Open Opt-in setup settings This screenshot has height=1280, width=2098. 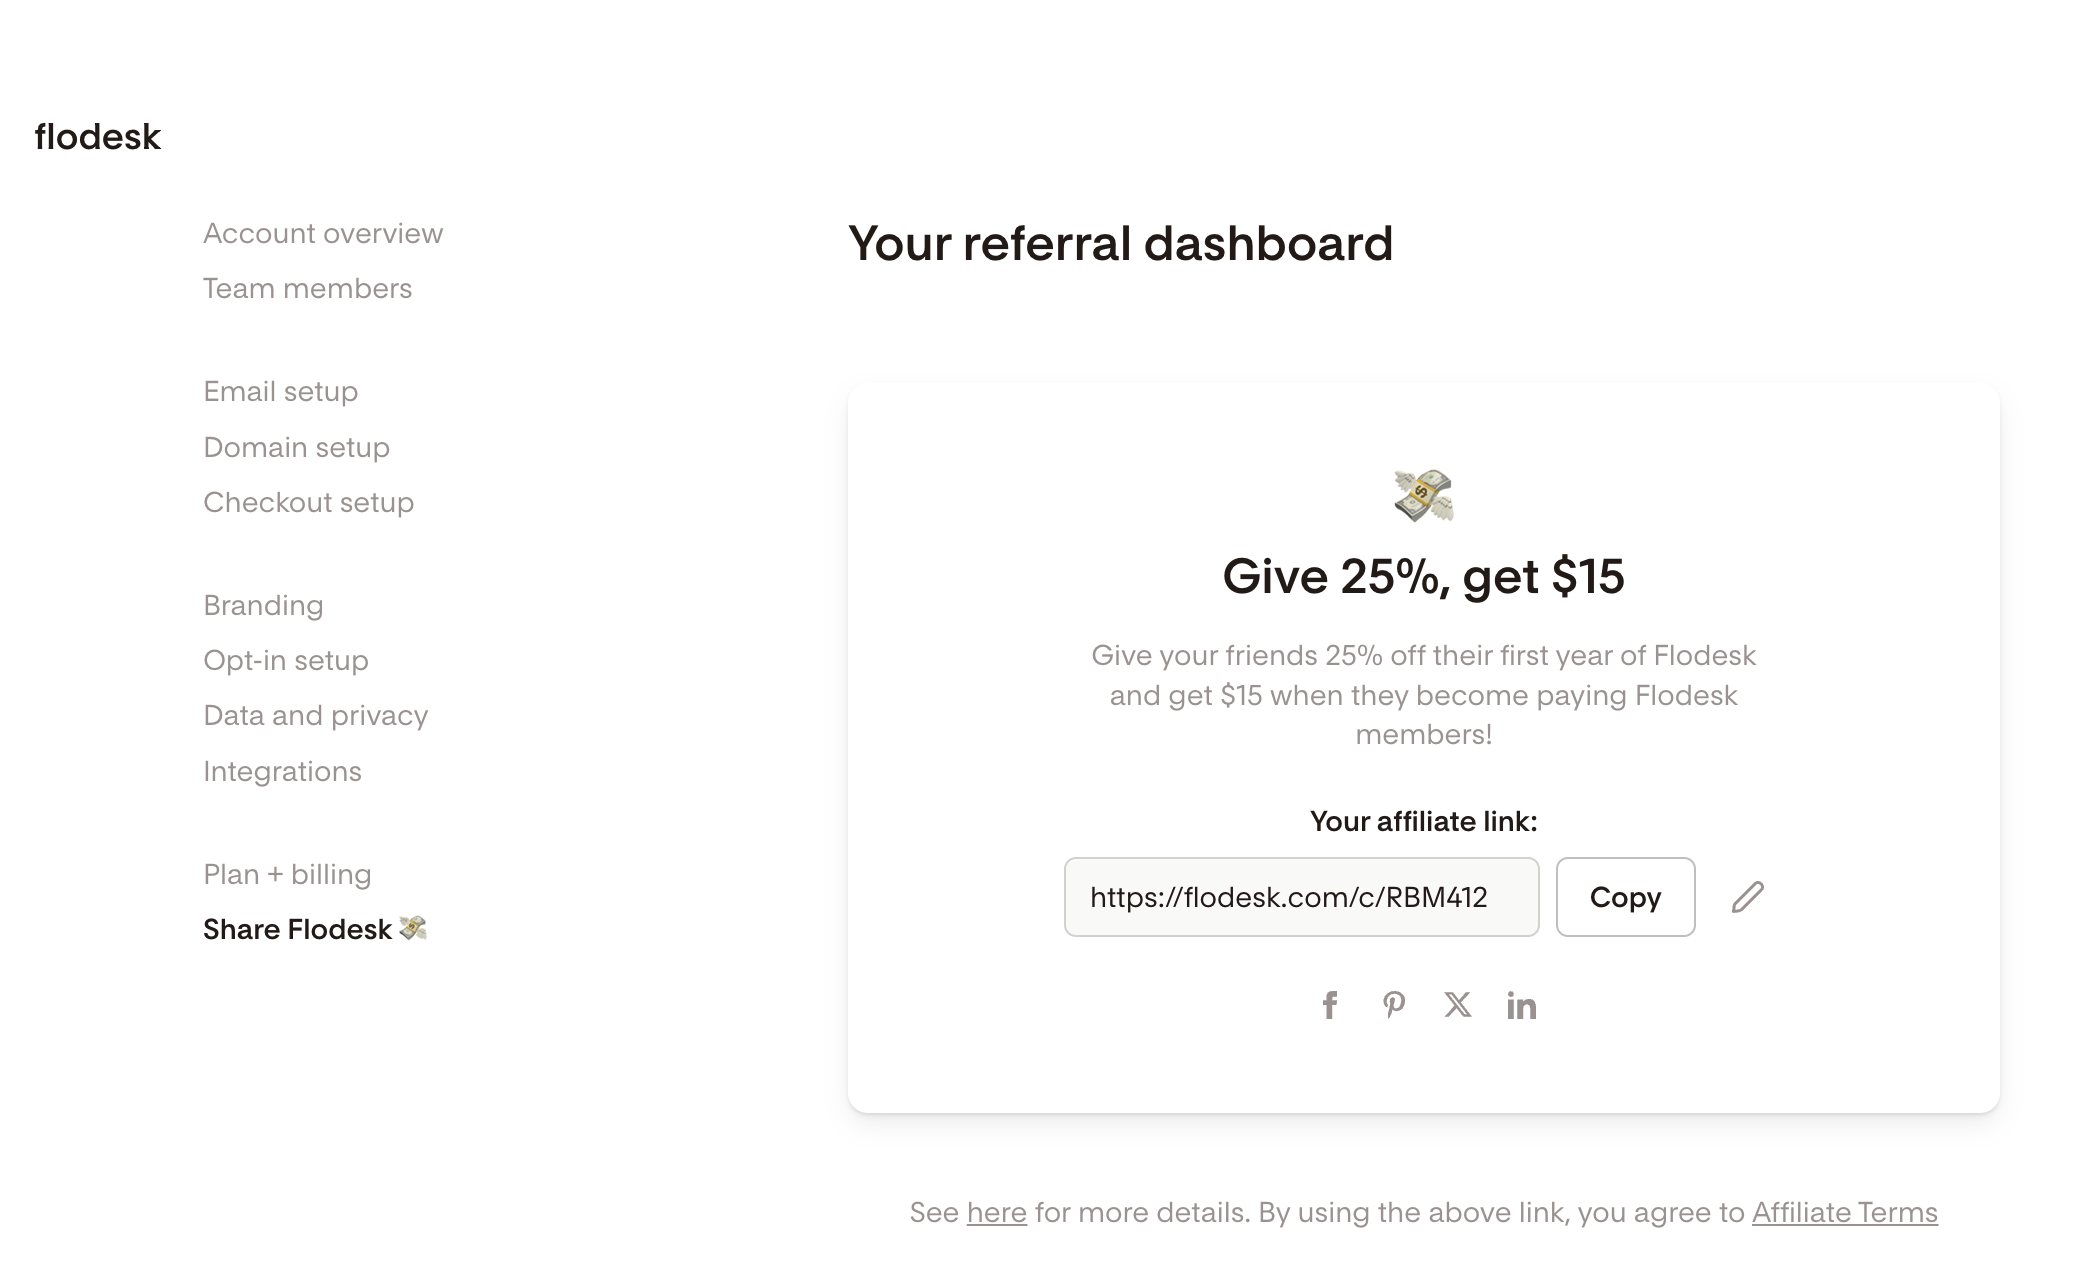pos(286,660)
